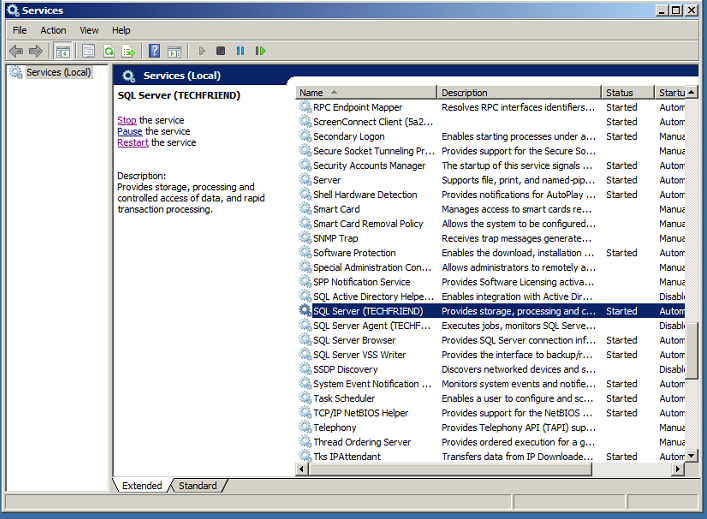Select TCP/IP NetBIOS Helper service
The height and width of the screenshot is (519, 707).
coord(491,413)
